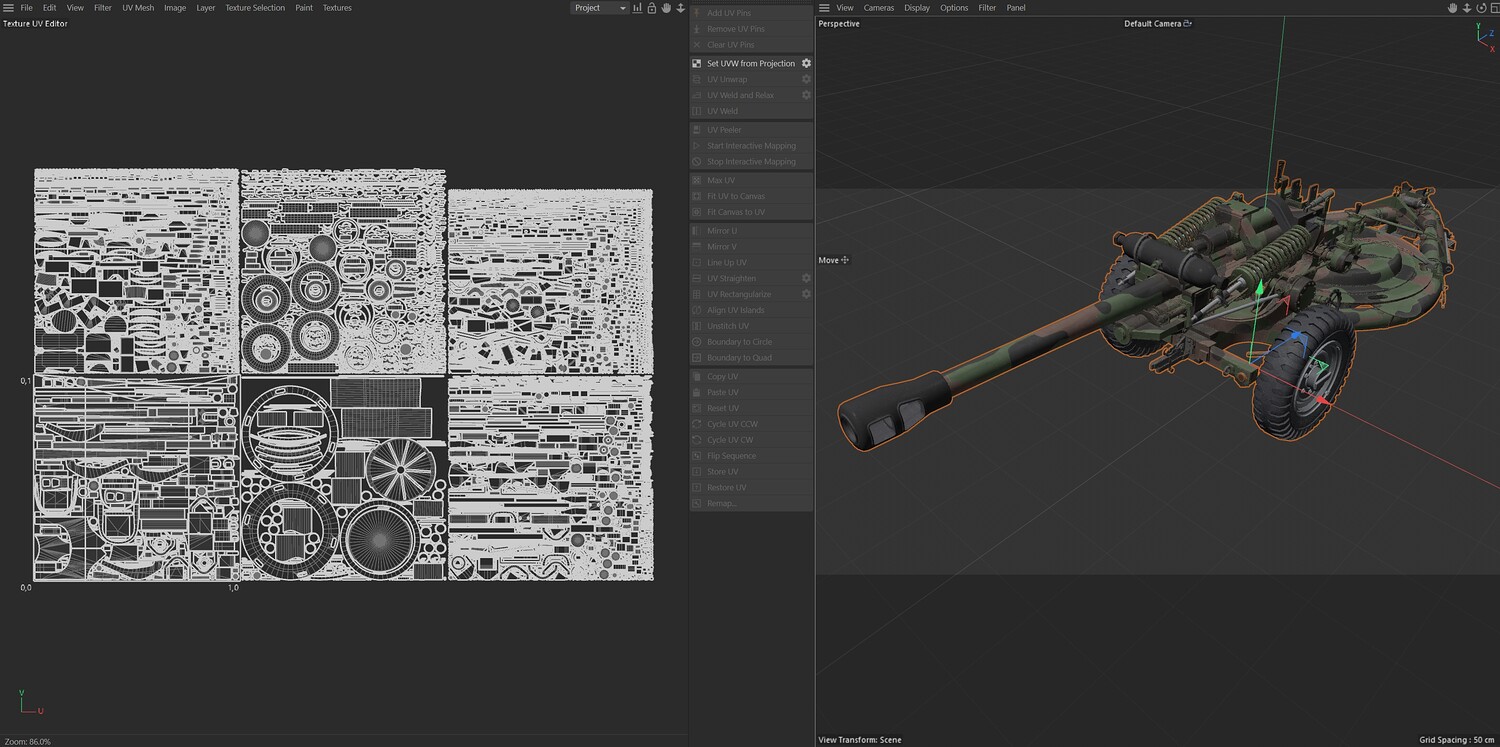Viewport: 1500px width, 747px height.
Task: Select the viewport orbit rotate icon
Action: (1481, 8)
